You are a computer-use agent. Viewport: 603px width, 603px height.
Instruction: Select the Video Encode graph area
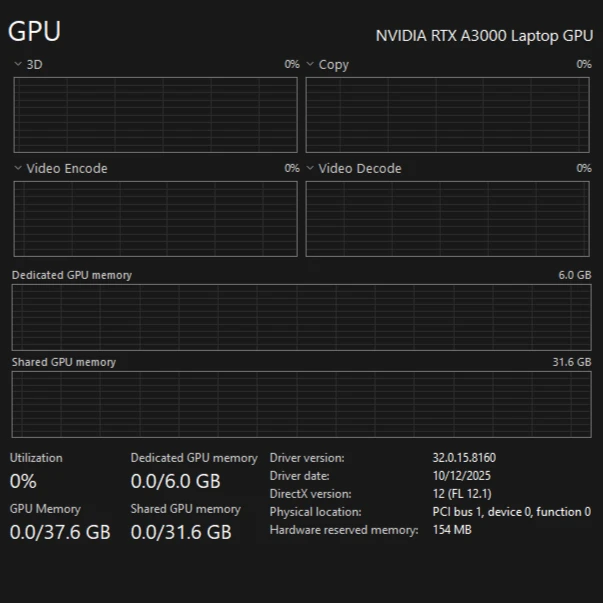pos(155,218)
